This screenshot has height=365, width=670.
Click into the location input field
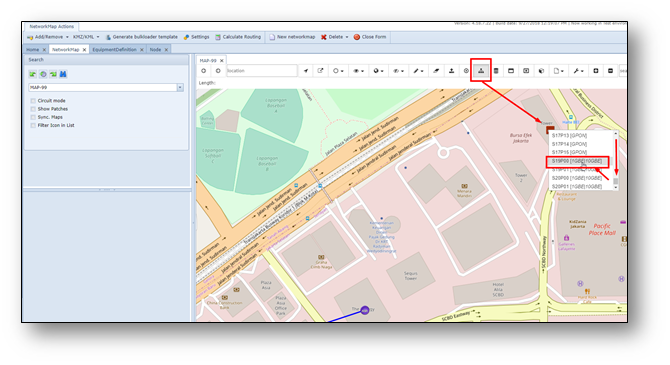coord(262,71)
